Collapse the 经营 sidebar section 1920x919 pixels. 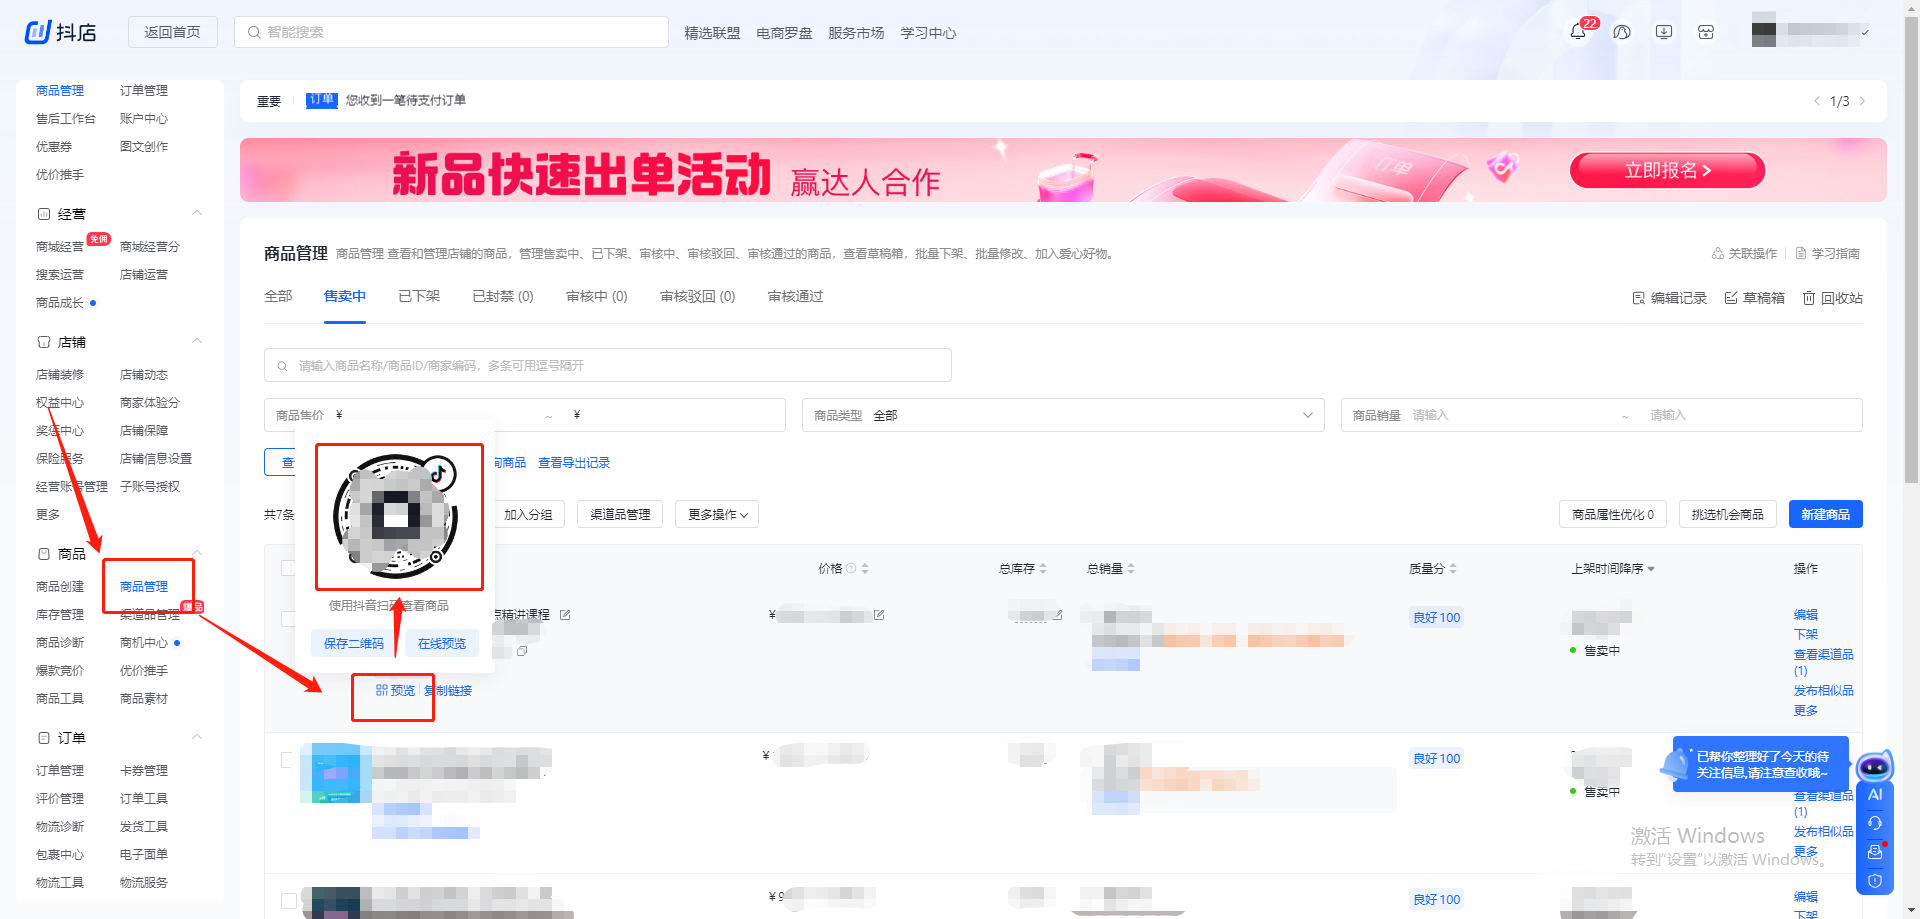(197, 213)
